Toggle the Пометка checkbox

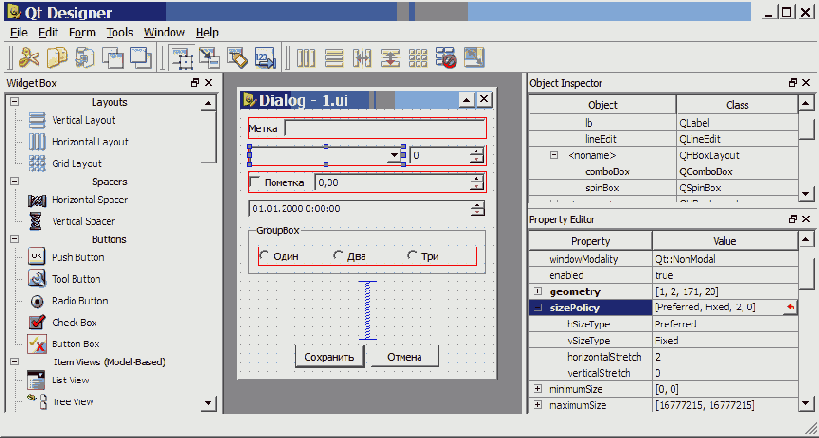coord(257,183)
